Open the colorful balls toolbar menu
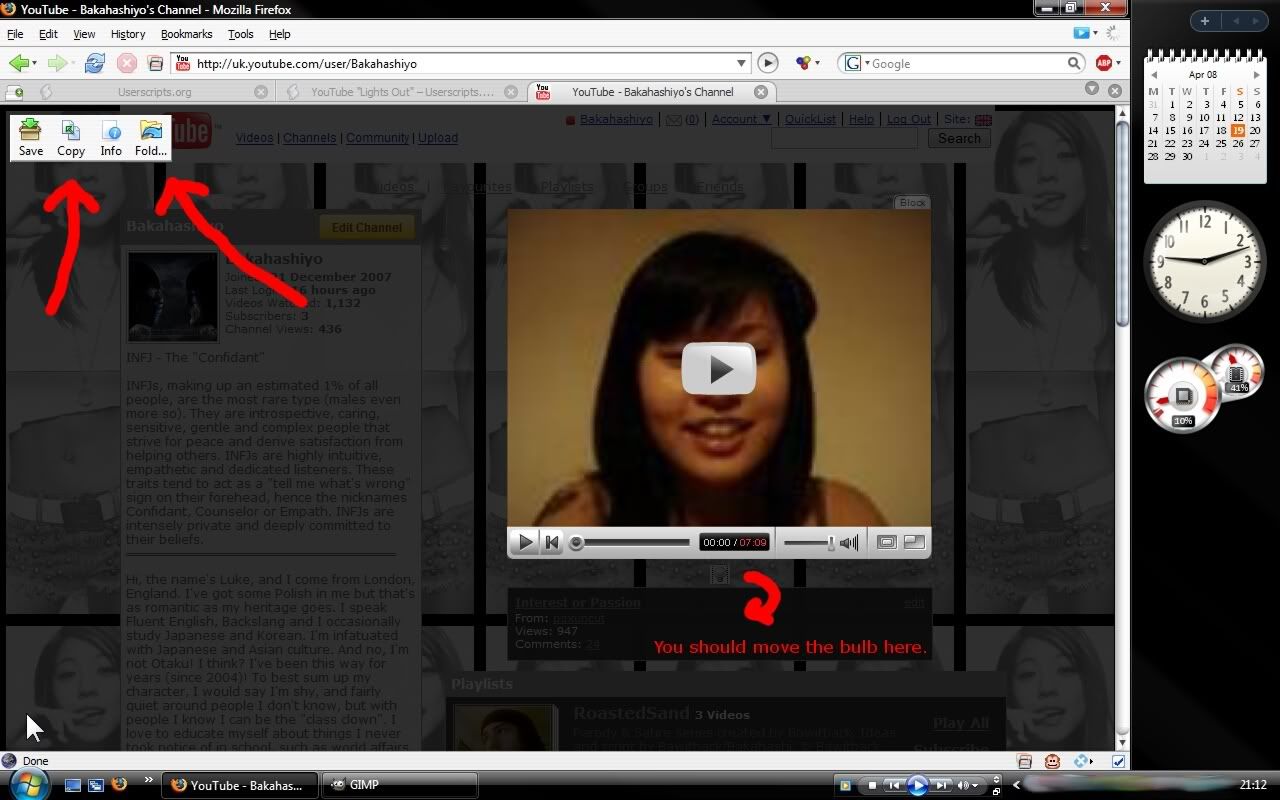Viewport: 1280px width, 800px height. tap(802, 63)
